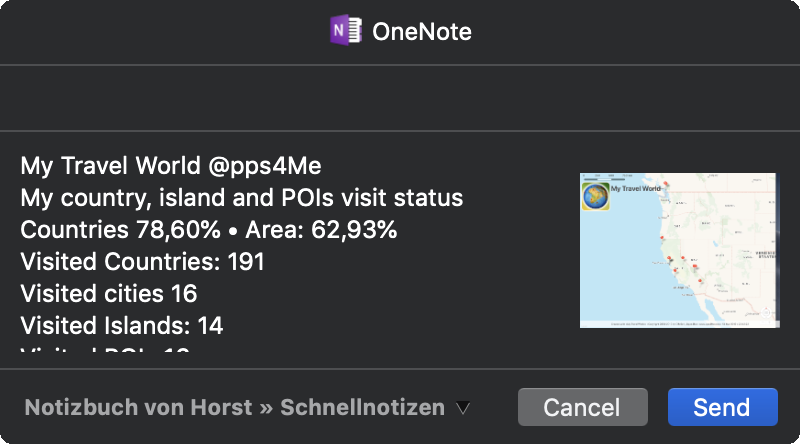Click the southernmost red pin on map
This screenshot has height=444, width=800.
pos(700,281)
